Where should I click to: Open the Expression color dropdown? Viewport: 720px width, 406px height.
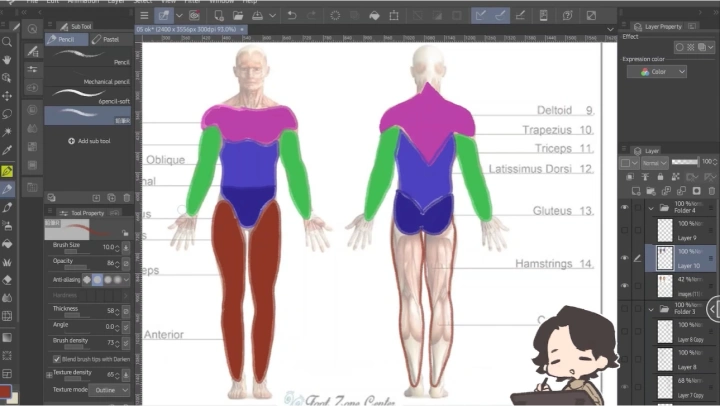point(657,72)
